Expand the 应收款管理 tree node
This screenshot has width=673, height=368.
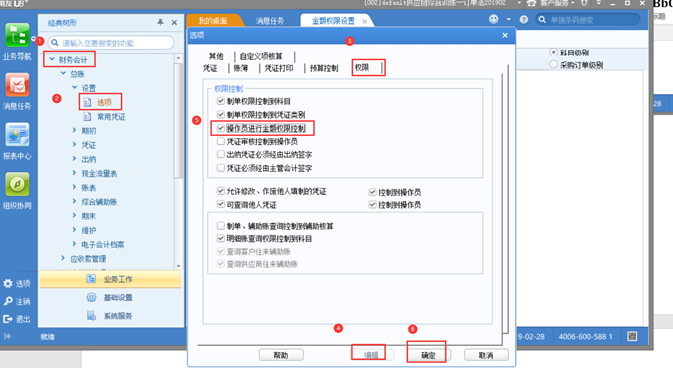pos(63,258)
